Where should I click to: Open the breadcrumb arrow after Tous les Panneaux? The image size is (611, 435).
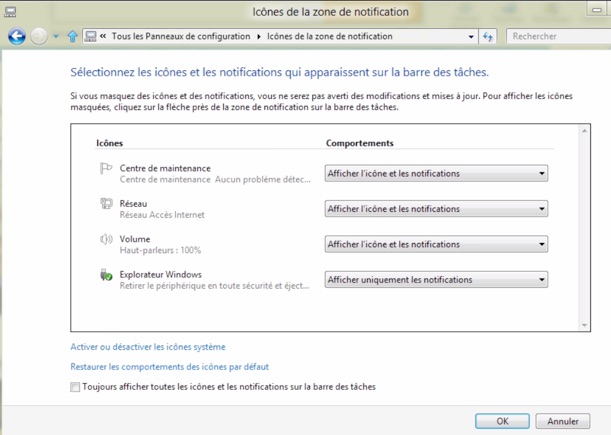point(258,37)
